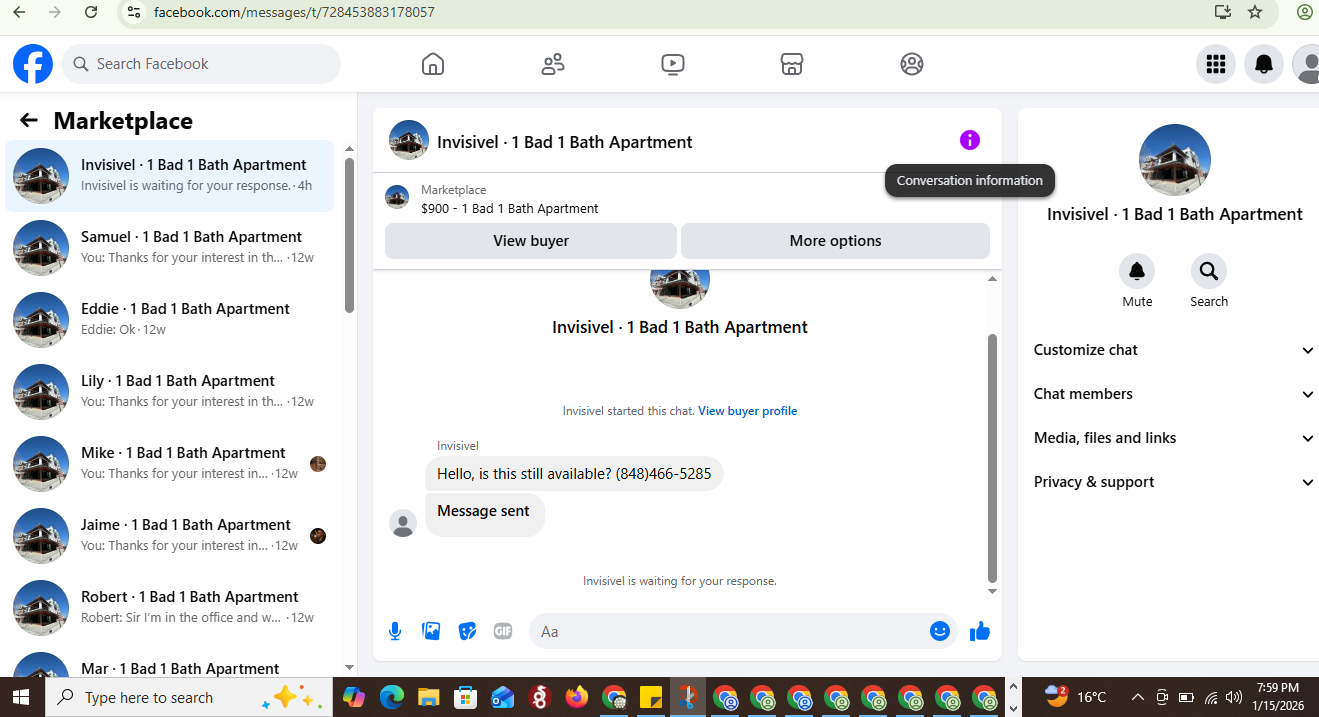Expand the Chat members section
Screen dimensions: 1319x717
coord(1174,394)
